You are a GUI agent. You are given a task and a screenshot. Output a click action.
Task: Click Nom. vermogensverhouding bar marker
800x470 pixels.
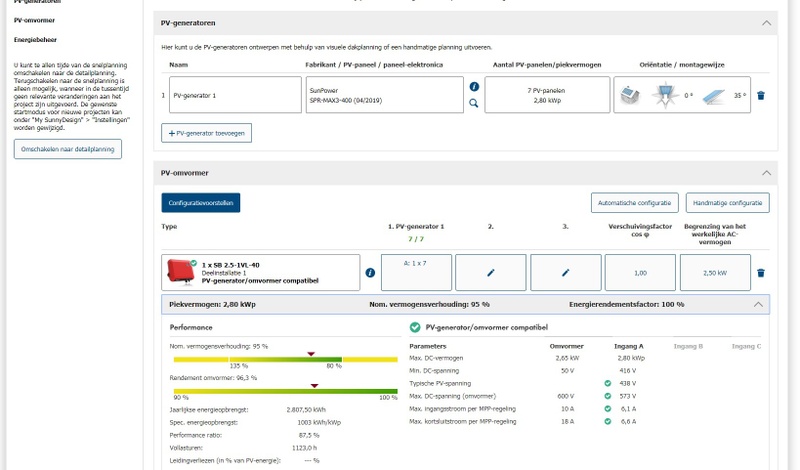311,354
